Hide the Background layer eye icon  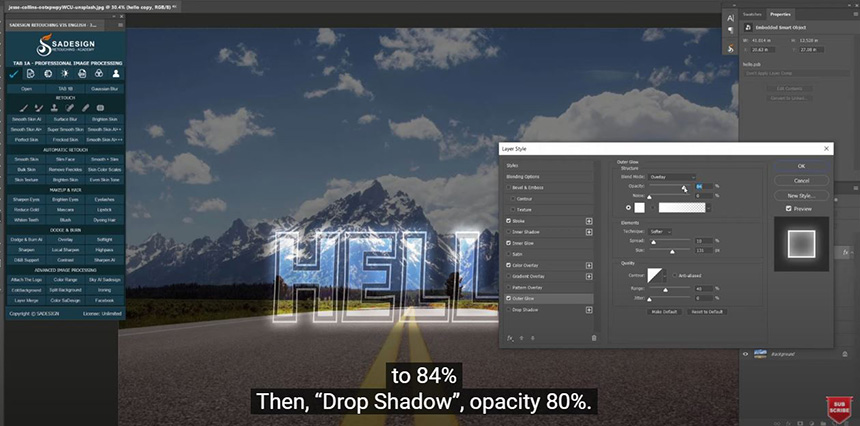(745, 354)
